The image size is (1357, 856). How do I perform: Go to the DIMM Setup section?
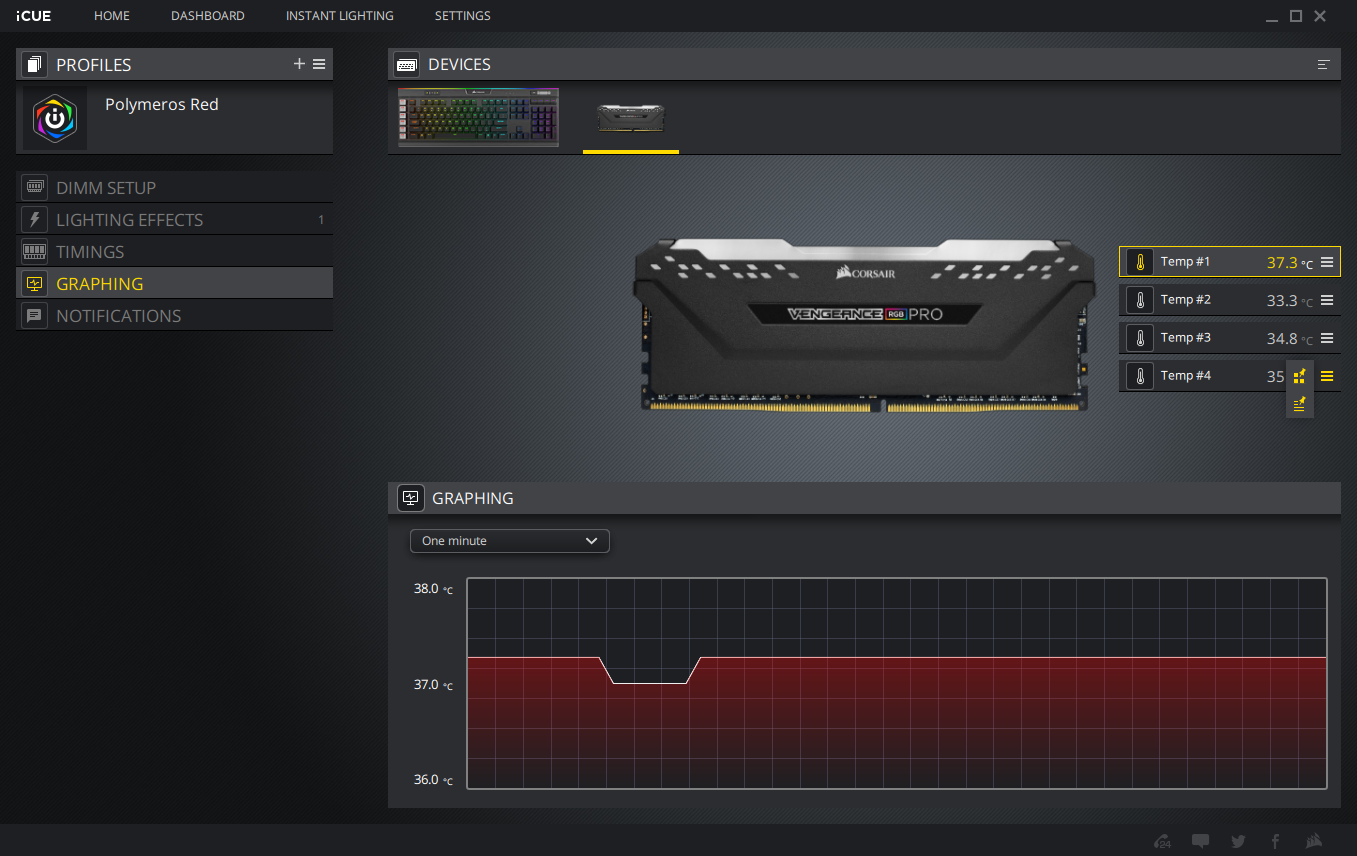[x=106, y=188]
